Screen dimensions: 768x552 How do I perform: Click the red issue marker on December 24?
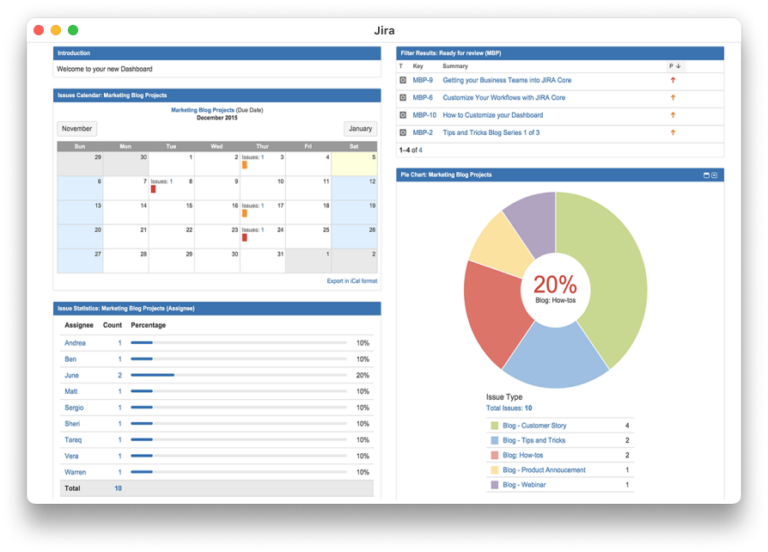pyautogui.click(x=244, y=238)
